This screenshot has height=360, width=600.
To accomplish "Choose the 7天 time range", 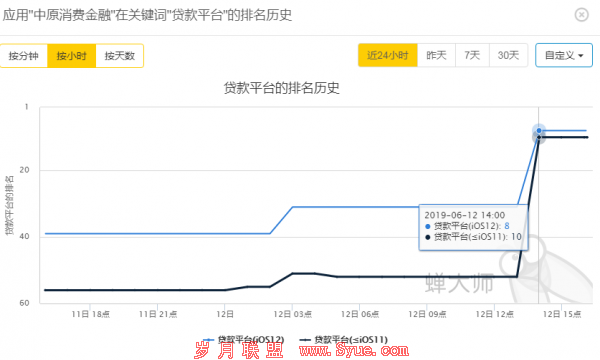I will (472, 55).
